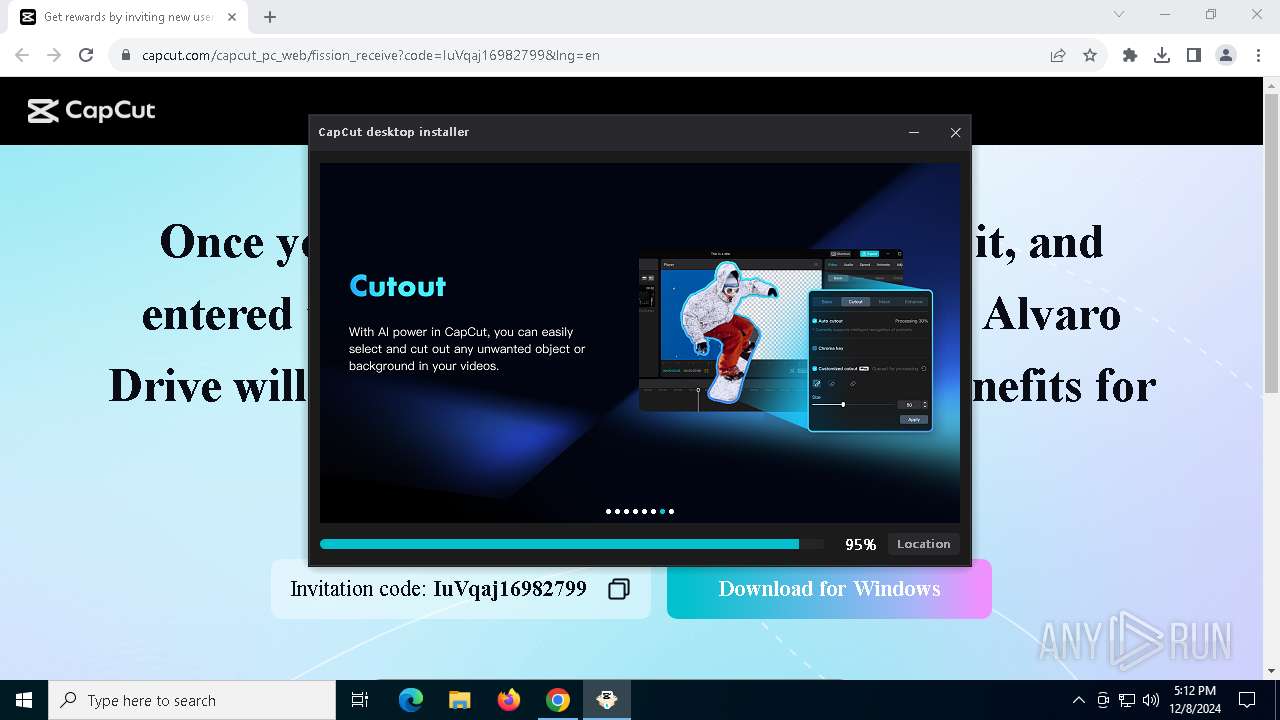1280x720 pixels.
Task: Click the taskbar search box
Action: point(192,700)
